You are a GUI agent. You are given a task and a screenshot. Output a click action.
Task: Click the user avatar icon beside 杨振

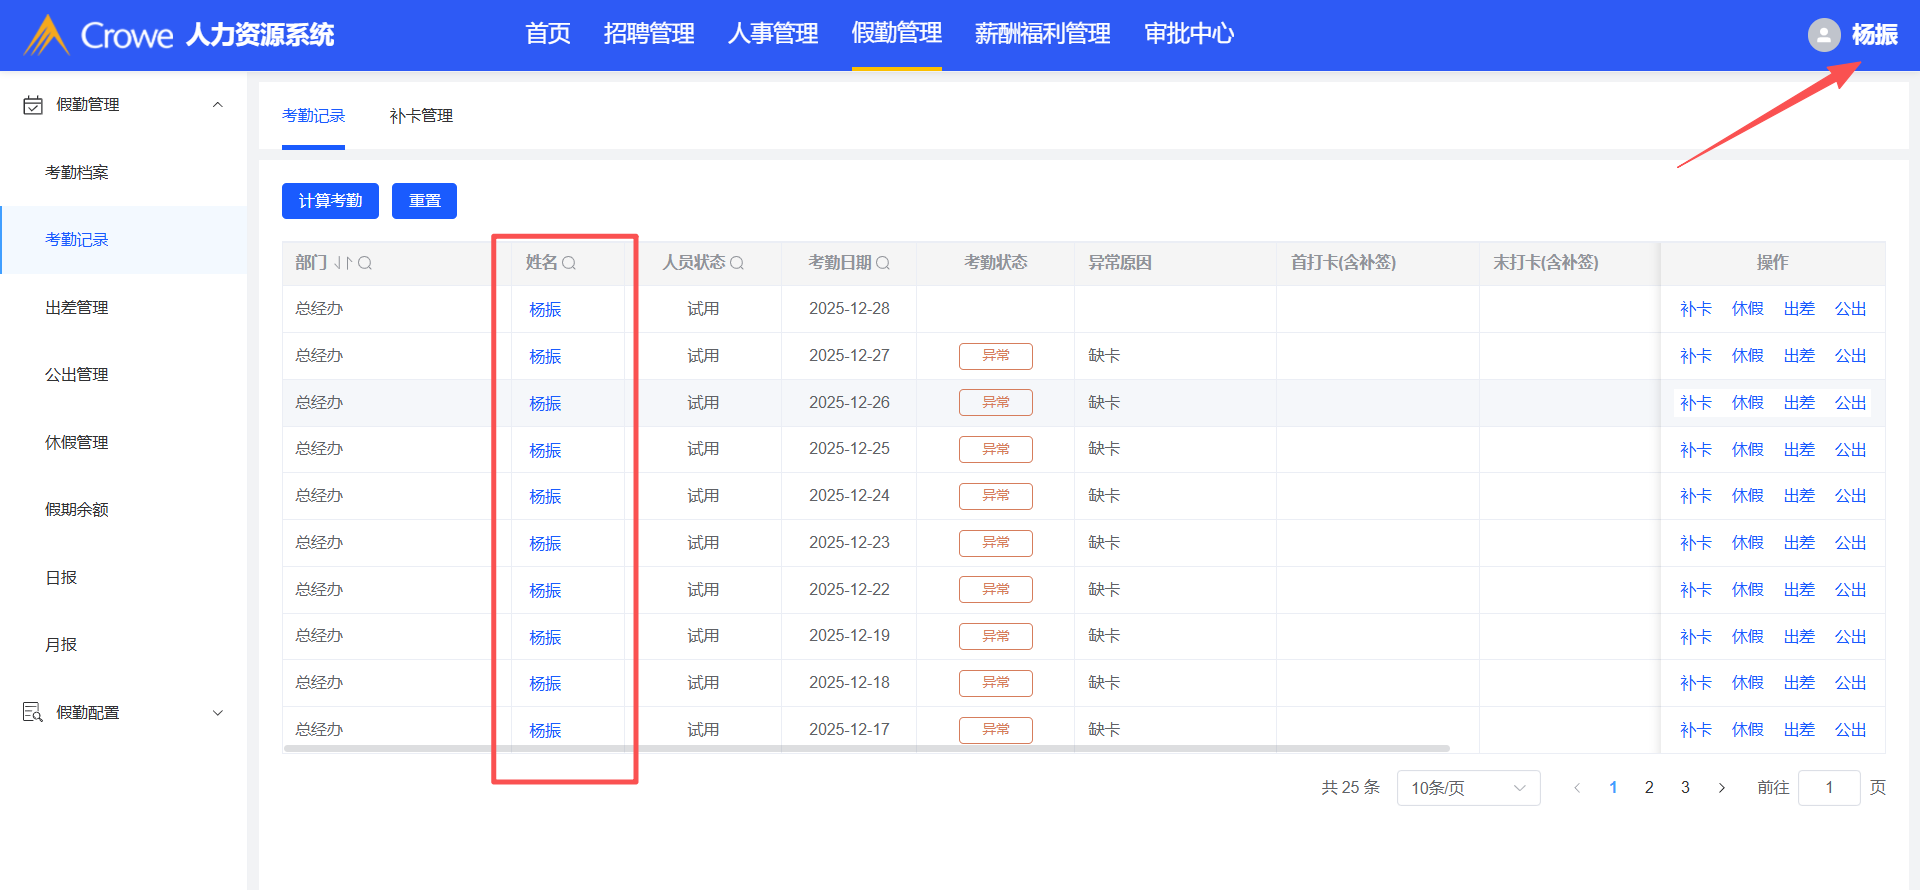[x=1824, y=35]
